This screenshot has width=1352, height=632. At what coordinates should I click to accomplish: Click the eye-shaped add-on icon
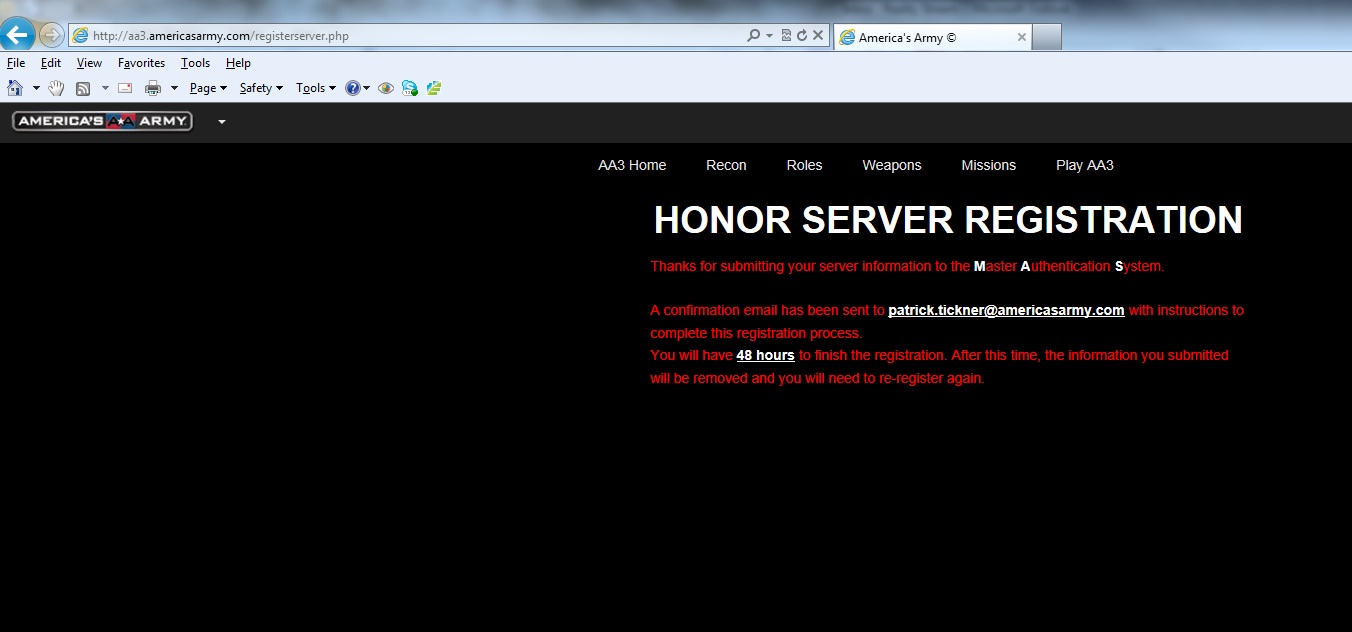pyautogui.click(x=386, y=88)
